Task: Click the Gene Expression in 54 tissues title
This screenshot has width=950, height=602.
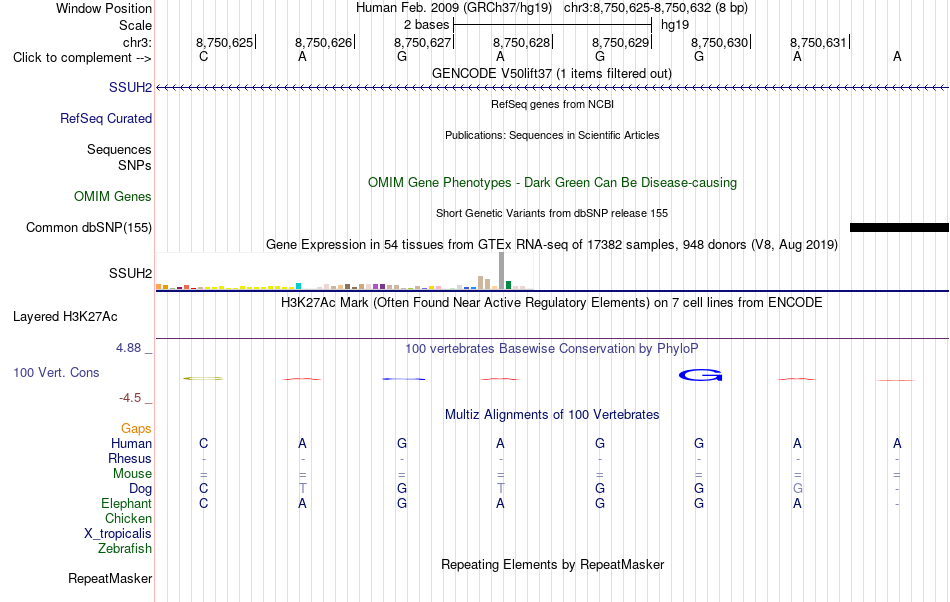Action: point(552,244)
